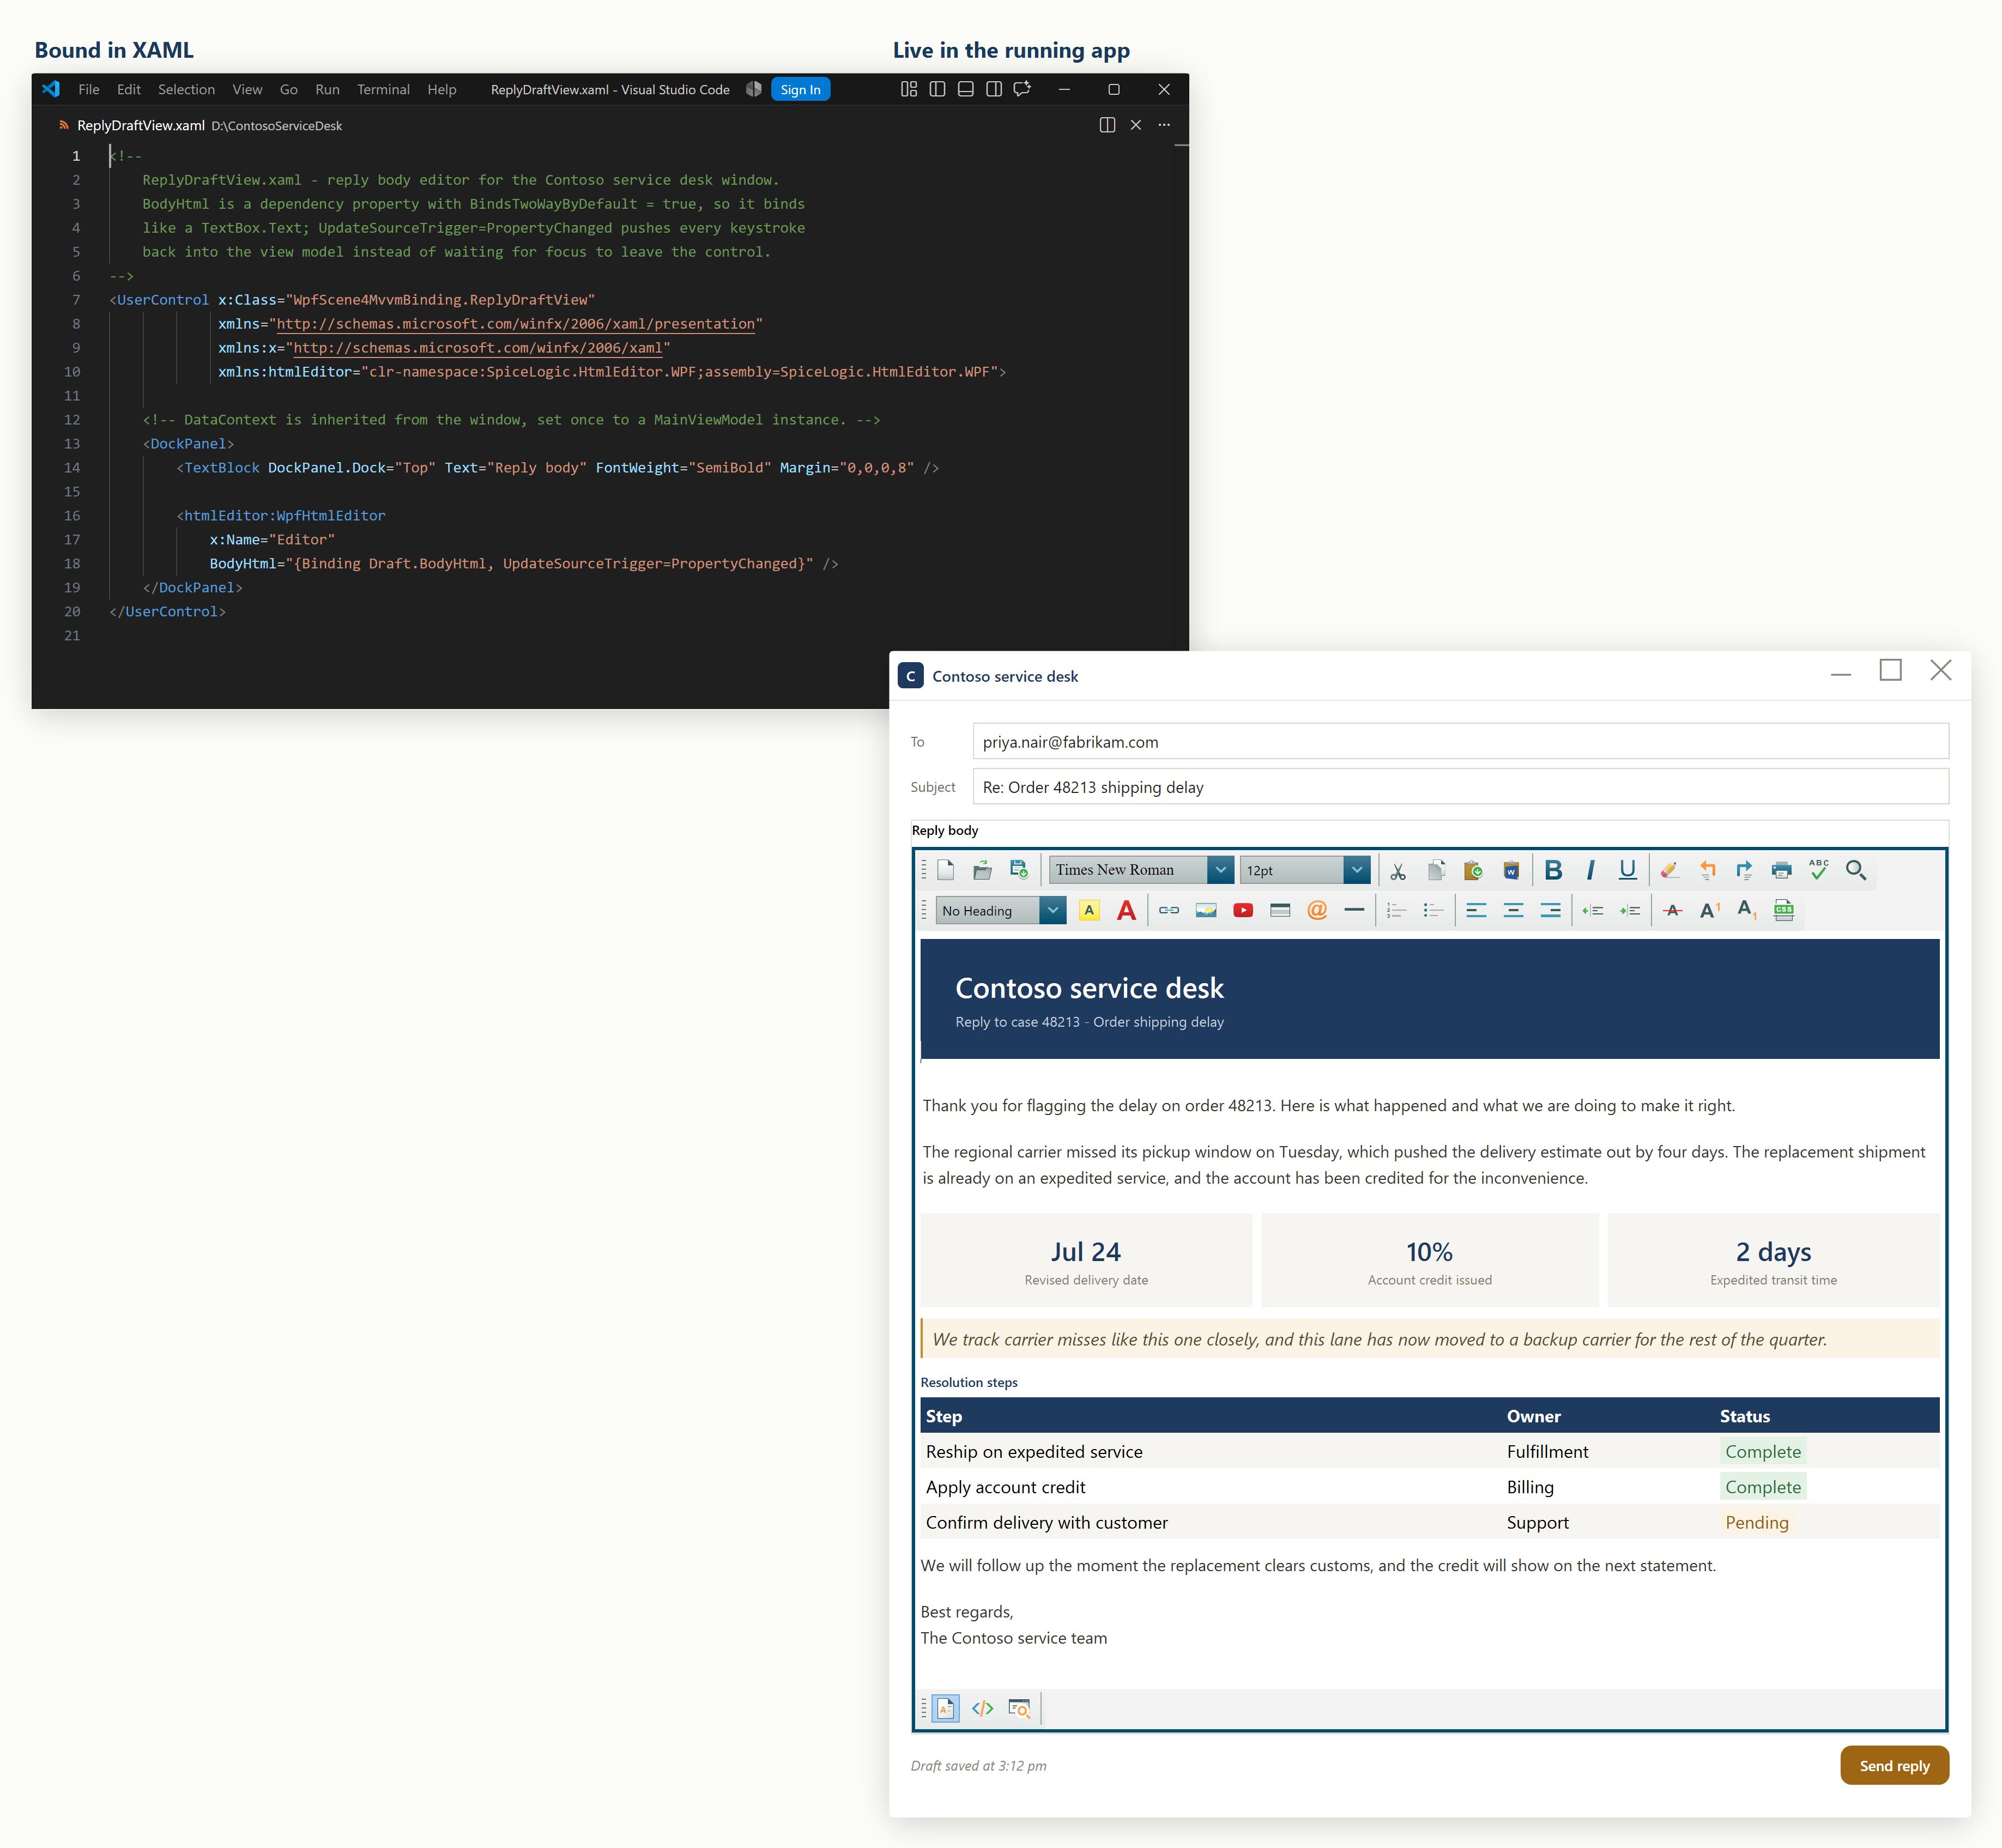This screenshot has width=2002, height=1848.
Task: Click the Open file folder icon
Action: pos(982,870)
